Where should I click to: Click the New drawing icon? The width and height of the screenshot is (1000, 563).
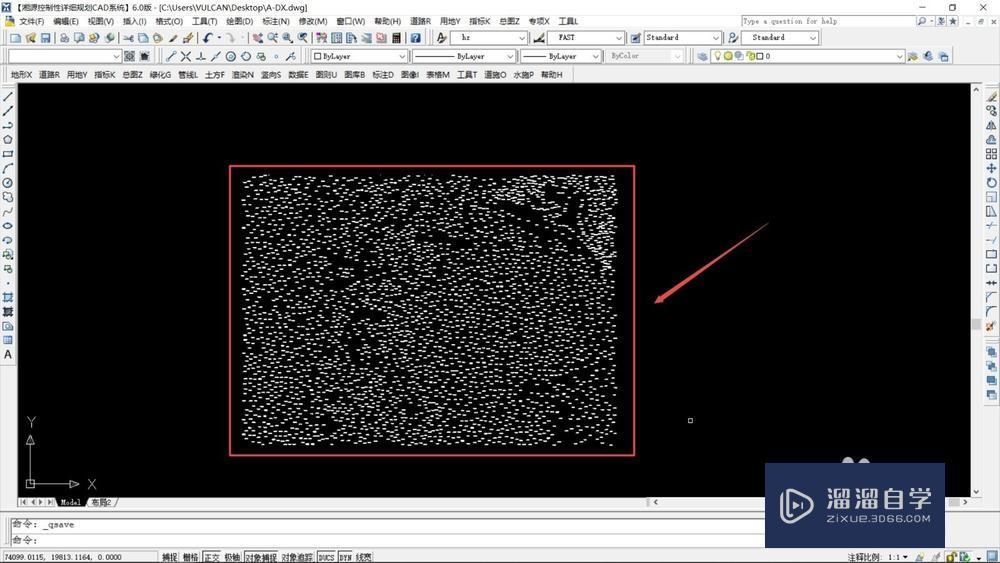click(15, 38)
